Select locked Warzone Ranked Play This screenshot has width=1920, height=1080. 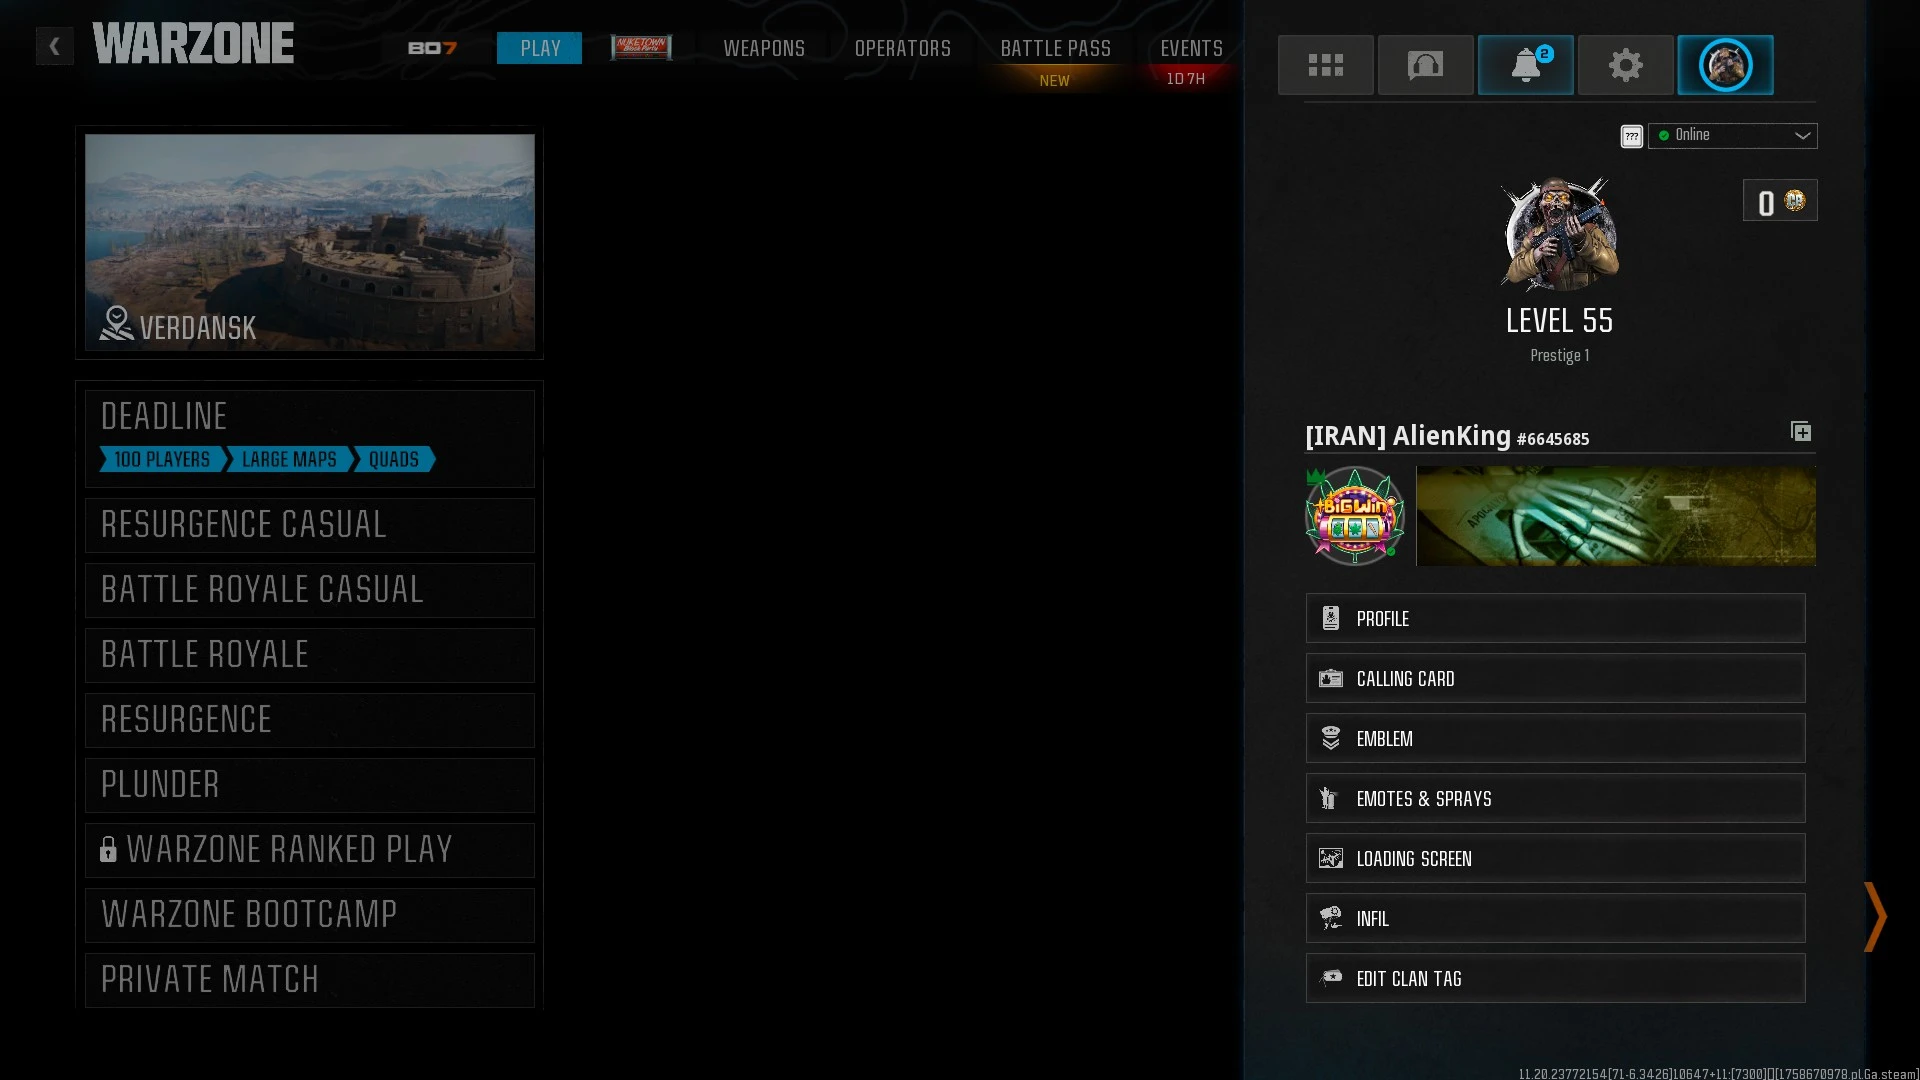309,850
